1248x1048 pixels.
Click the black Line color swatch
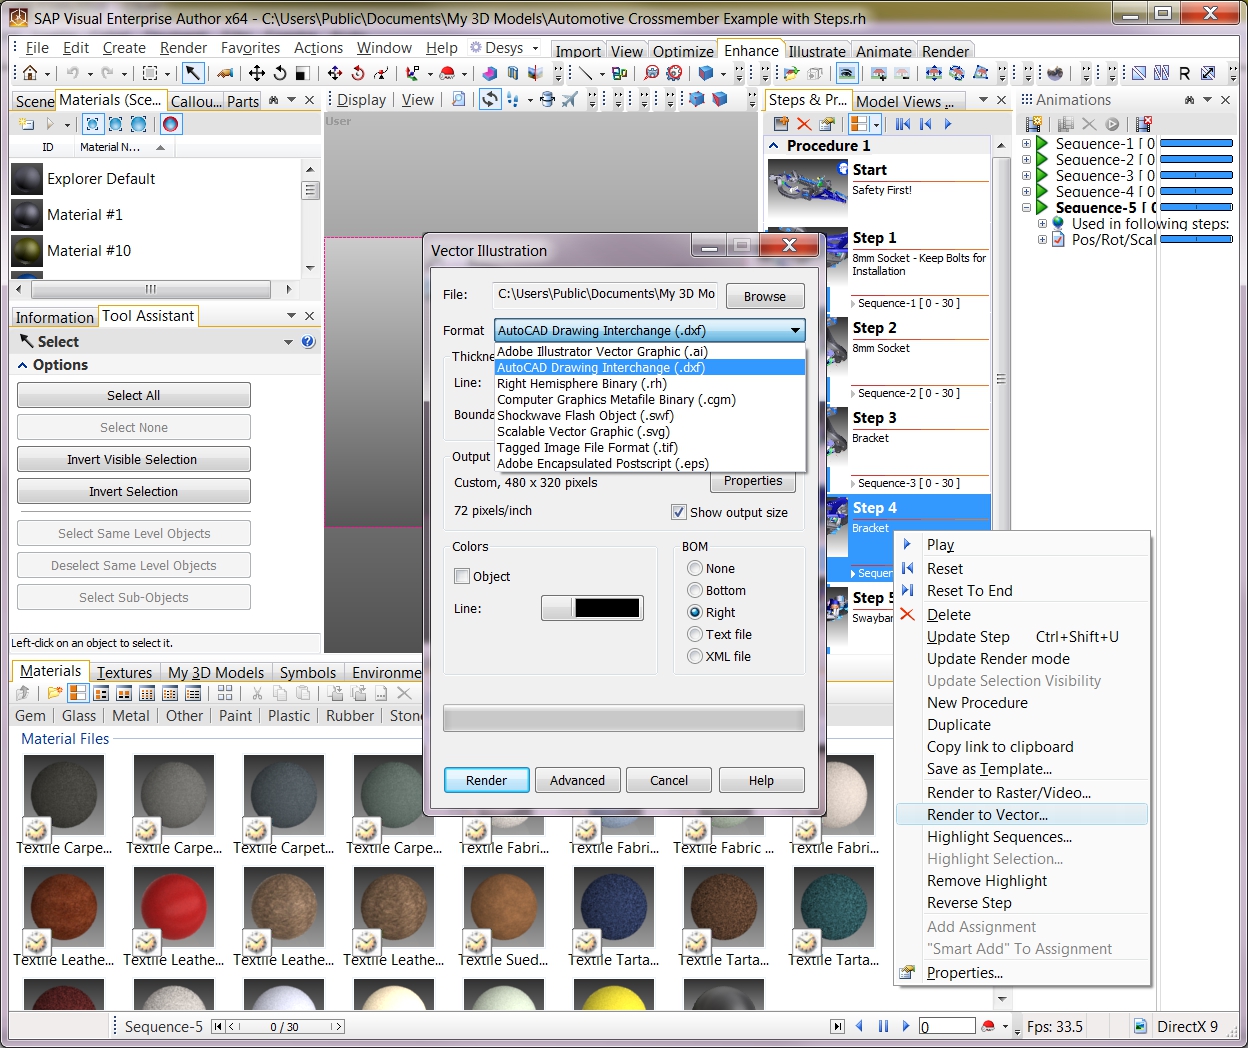(x=607, y=608)
